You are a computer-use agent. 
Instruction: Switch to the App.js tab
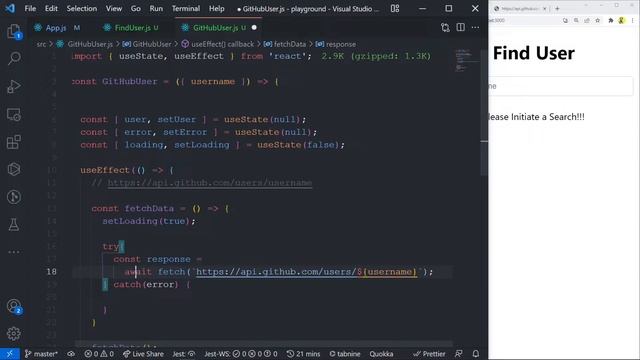pyautogui.click(x=57, y=27)
